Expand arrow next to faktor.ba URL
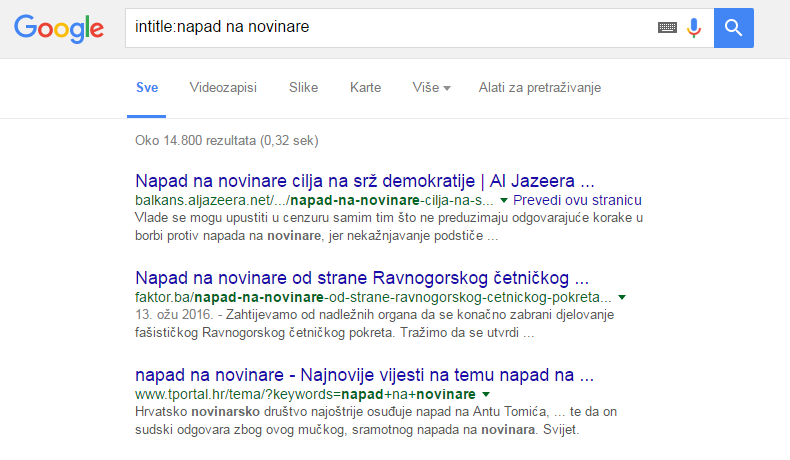This screenshot has width=790, height=460. tap(622, 297)
